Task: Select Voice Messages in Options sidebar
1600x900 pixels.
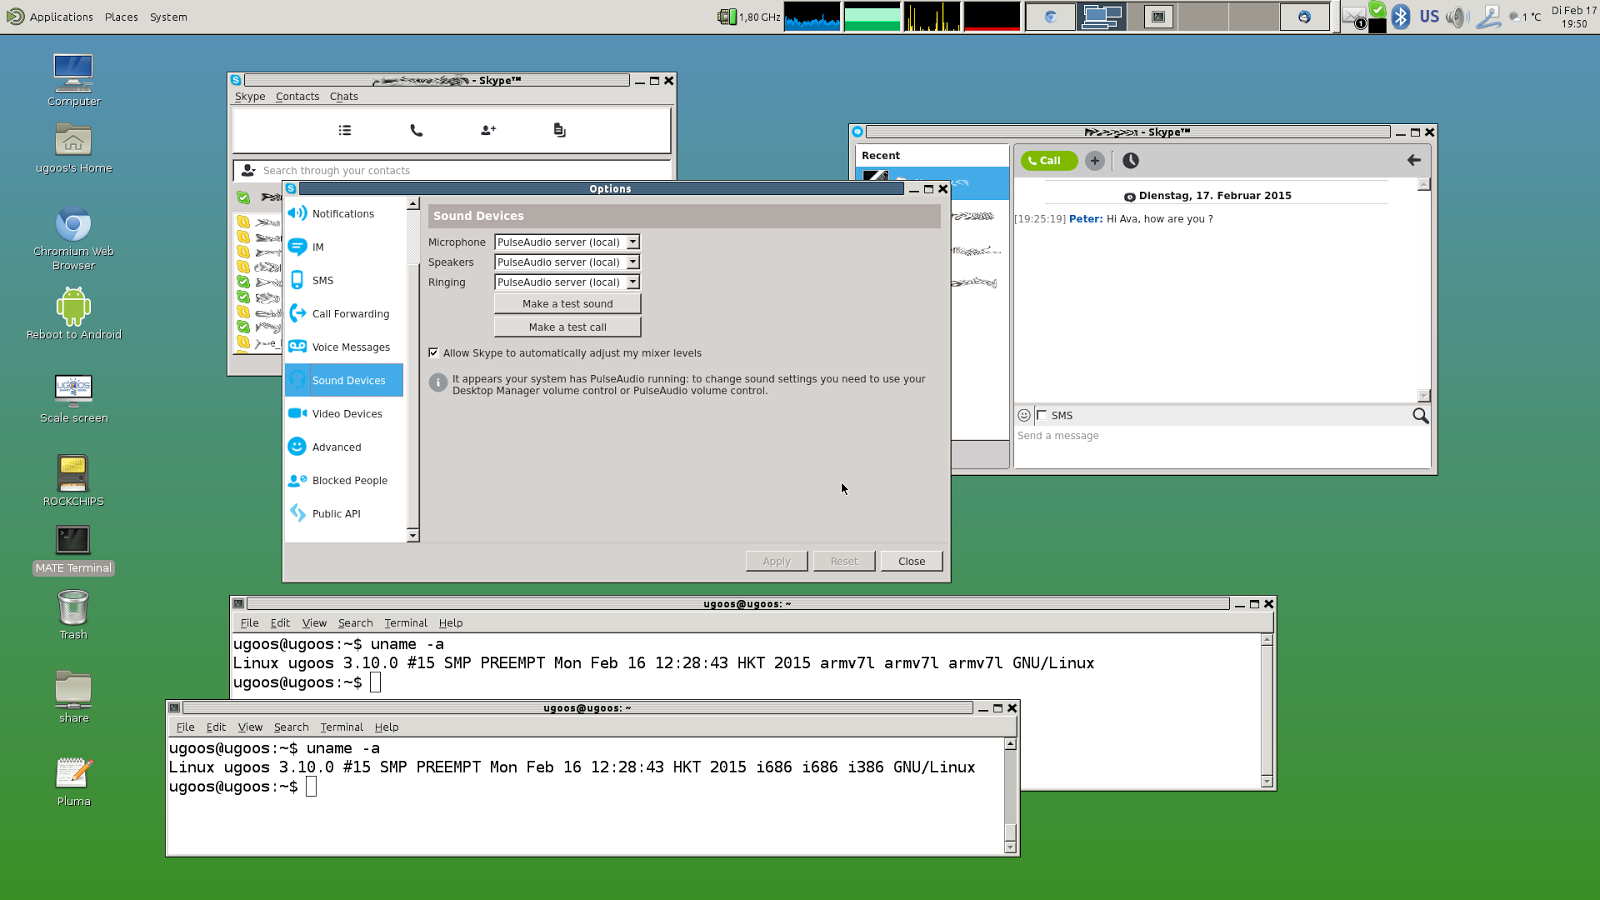Action: [x=344, y=347]
